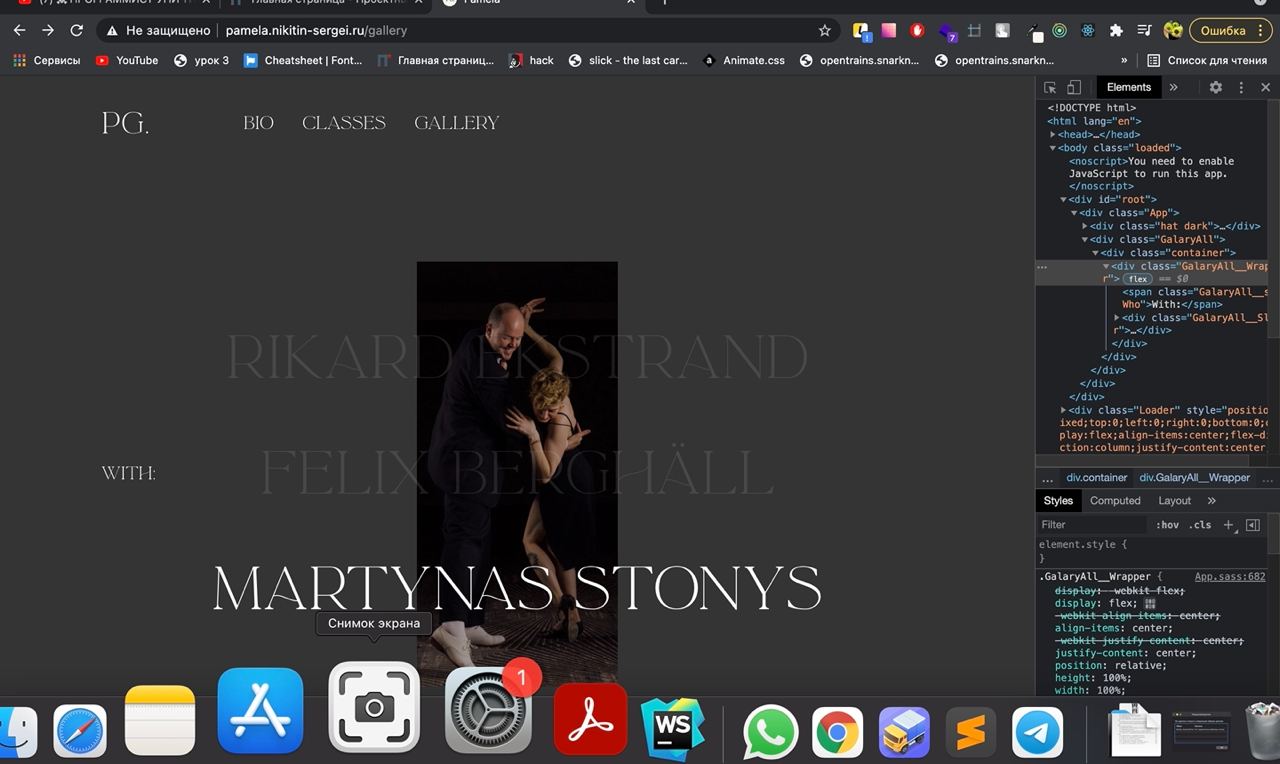Click the flex badge in the DOM tree
Viewport: 1280px width, 764px height.
(1138, 279)
